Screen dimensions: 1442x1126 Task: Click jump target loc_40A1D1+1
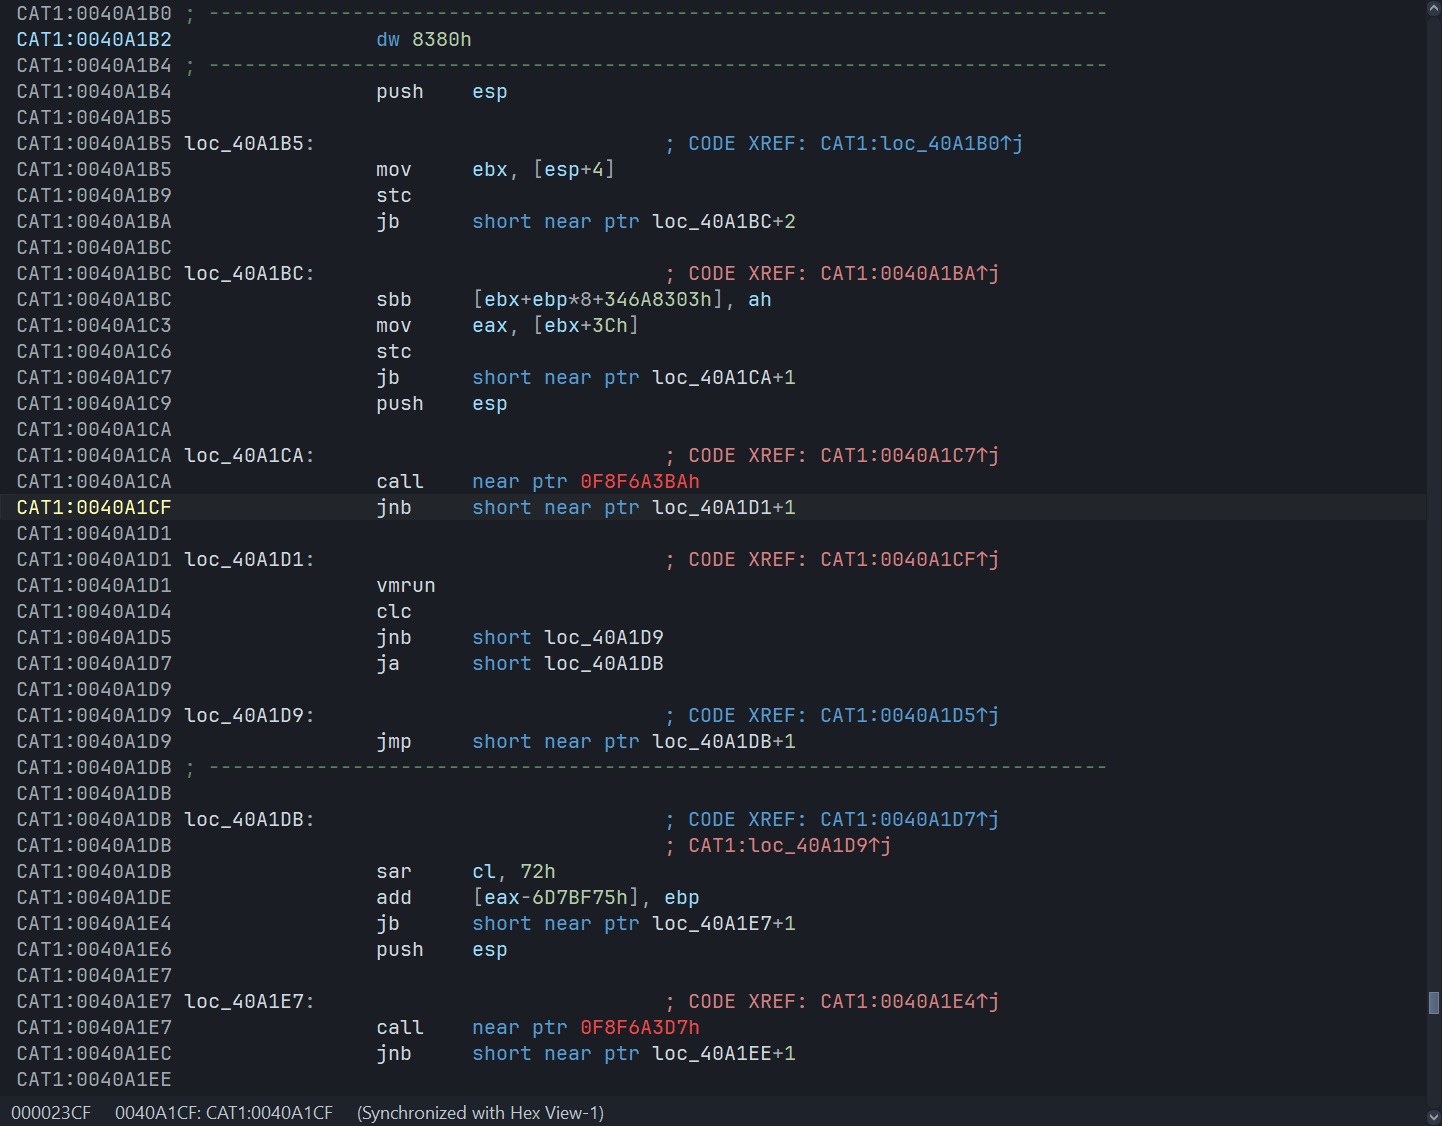tap(723, 508)
